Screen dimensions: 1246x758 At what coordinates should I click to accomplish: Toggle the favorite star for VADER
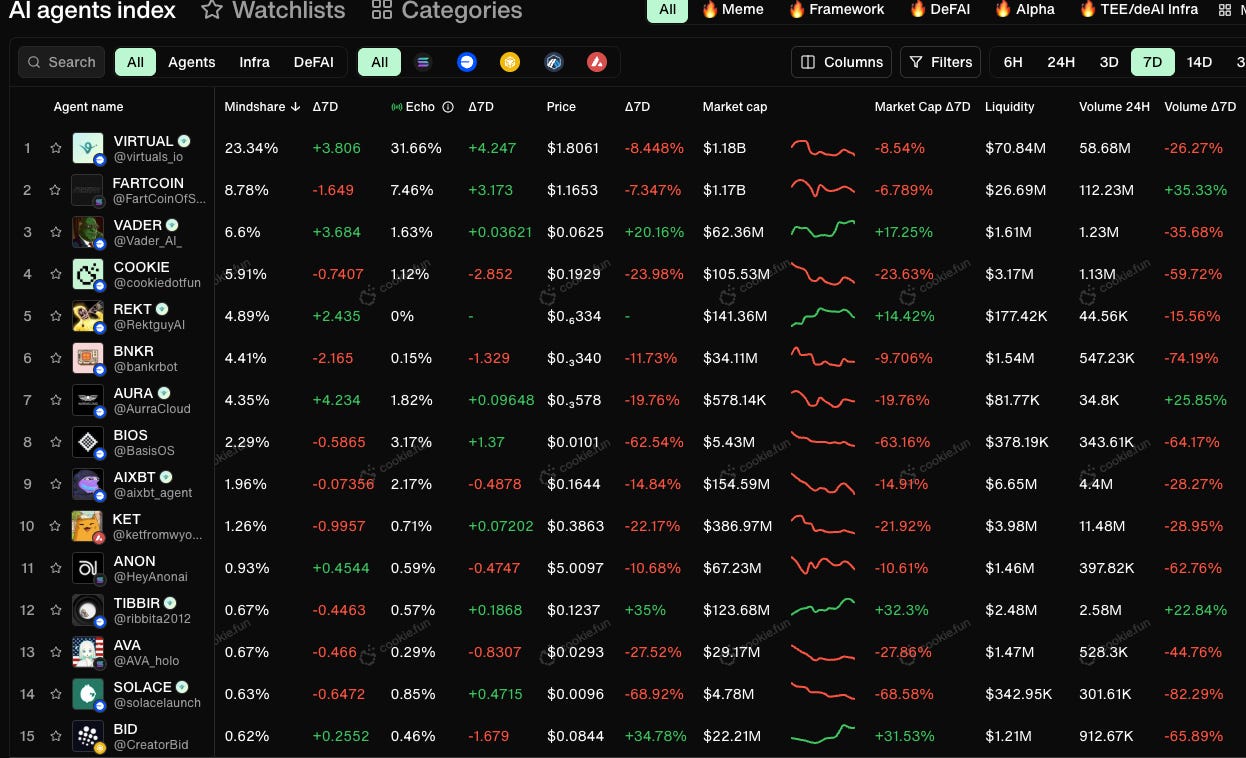56,232
